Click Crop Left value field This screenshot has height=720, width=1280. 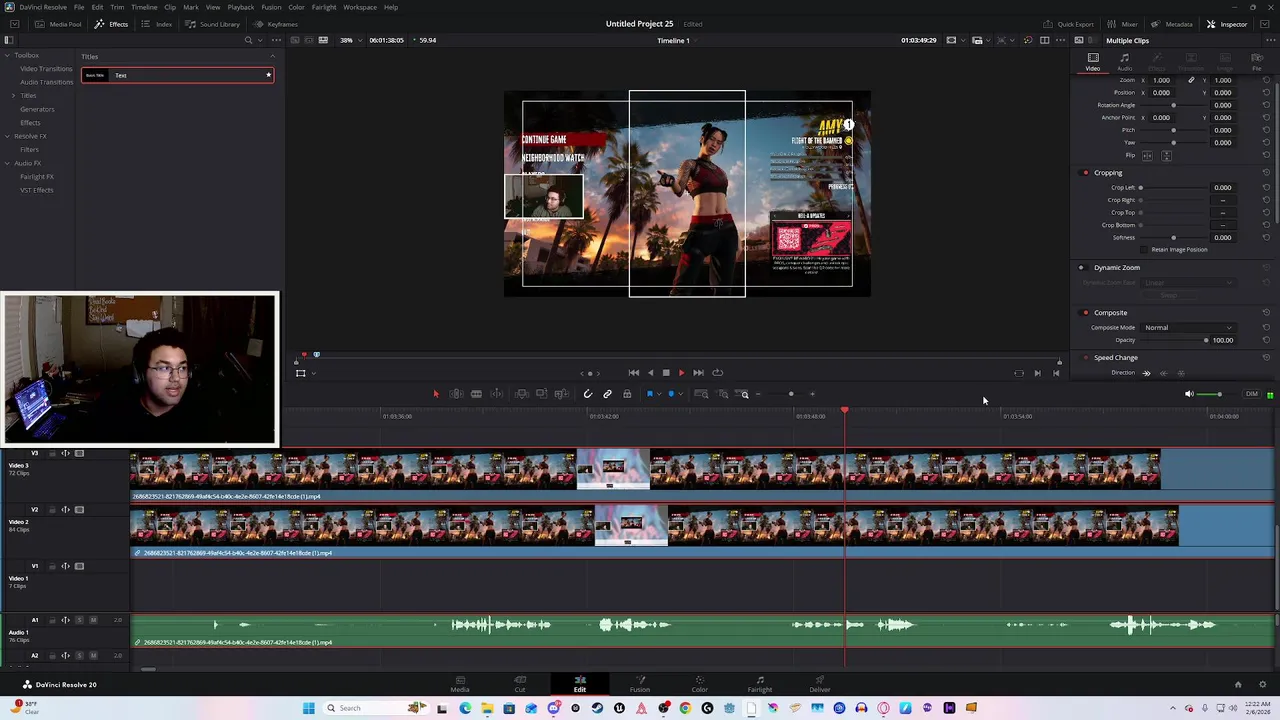1222,188
